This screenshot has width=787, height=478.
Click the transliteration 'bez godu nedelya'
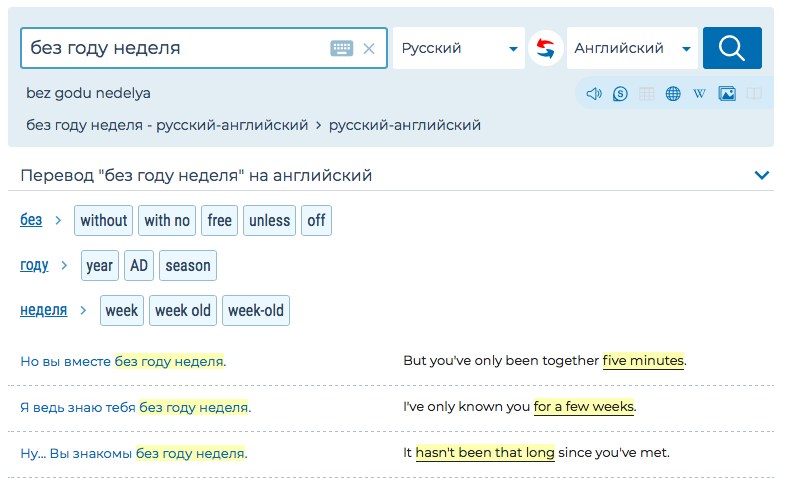(x=88, y=93)
